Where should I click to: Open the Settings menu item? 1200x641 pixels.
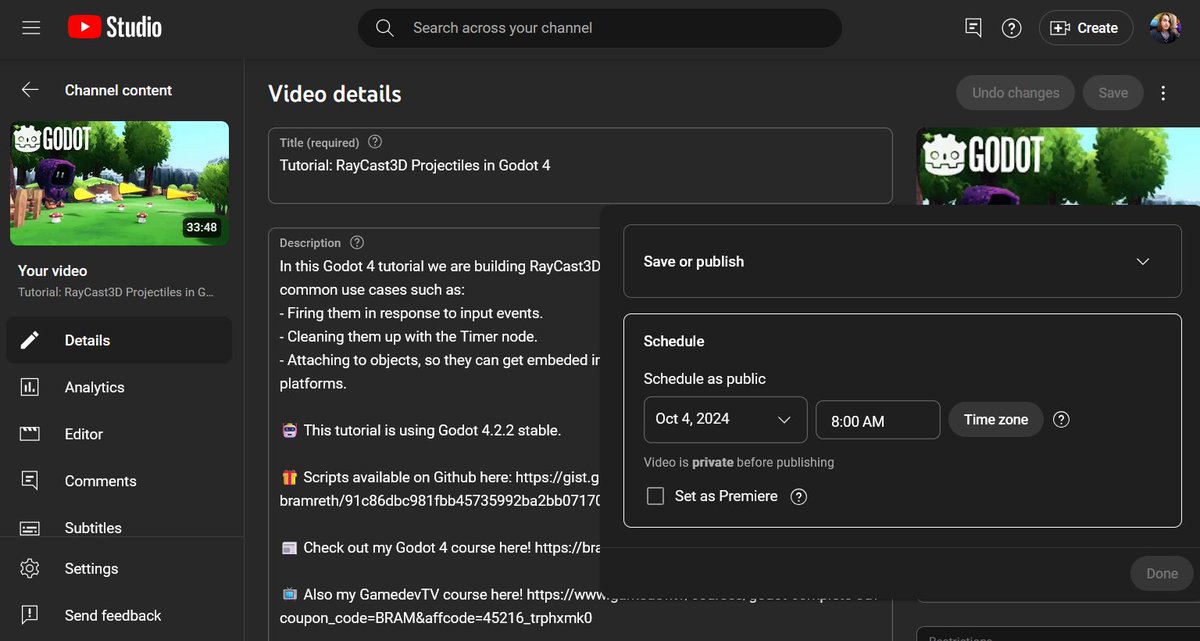(119, 569)
